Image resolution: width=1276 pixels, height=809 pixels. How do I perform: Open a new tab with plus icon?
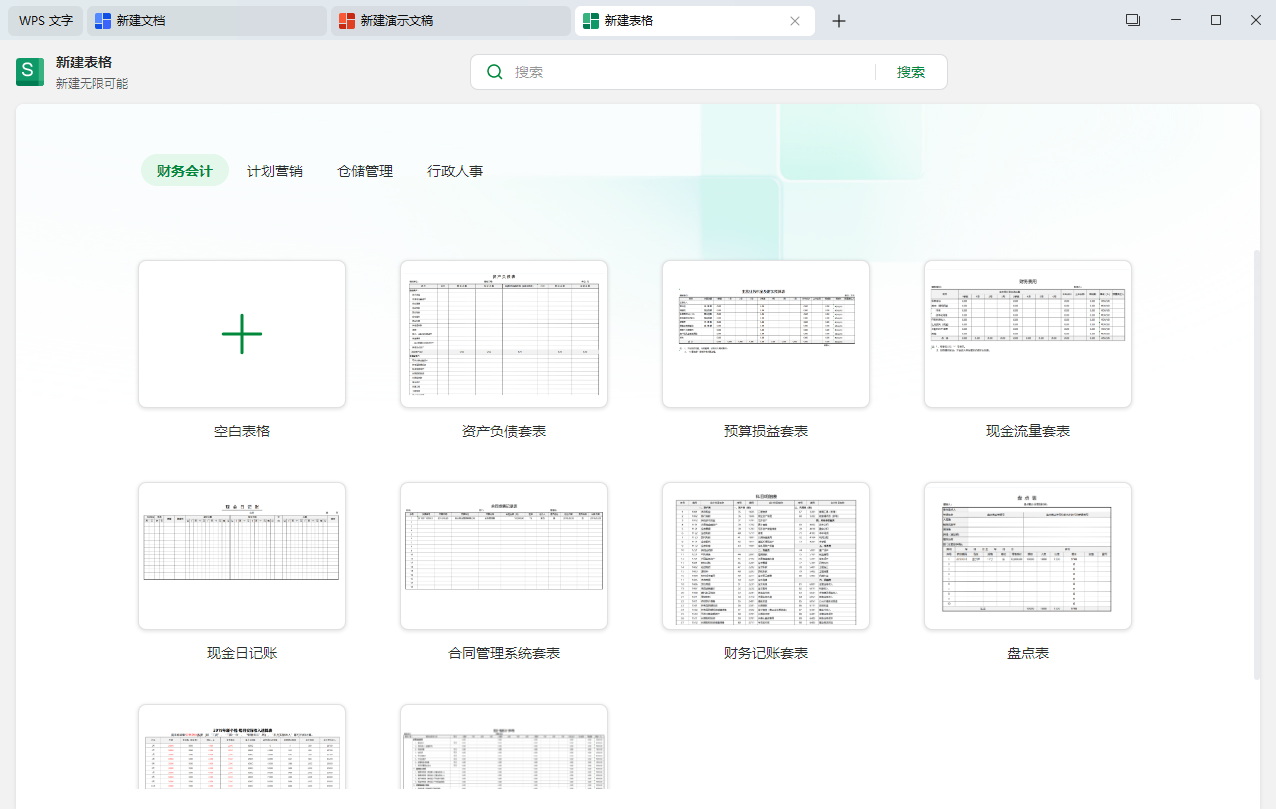839,21
